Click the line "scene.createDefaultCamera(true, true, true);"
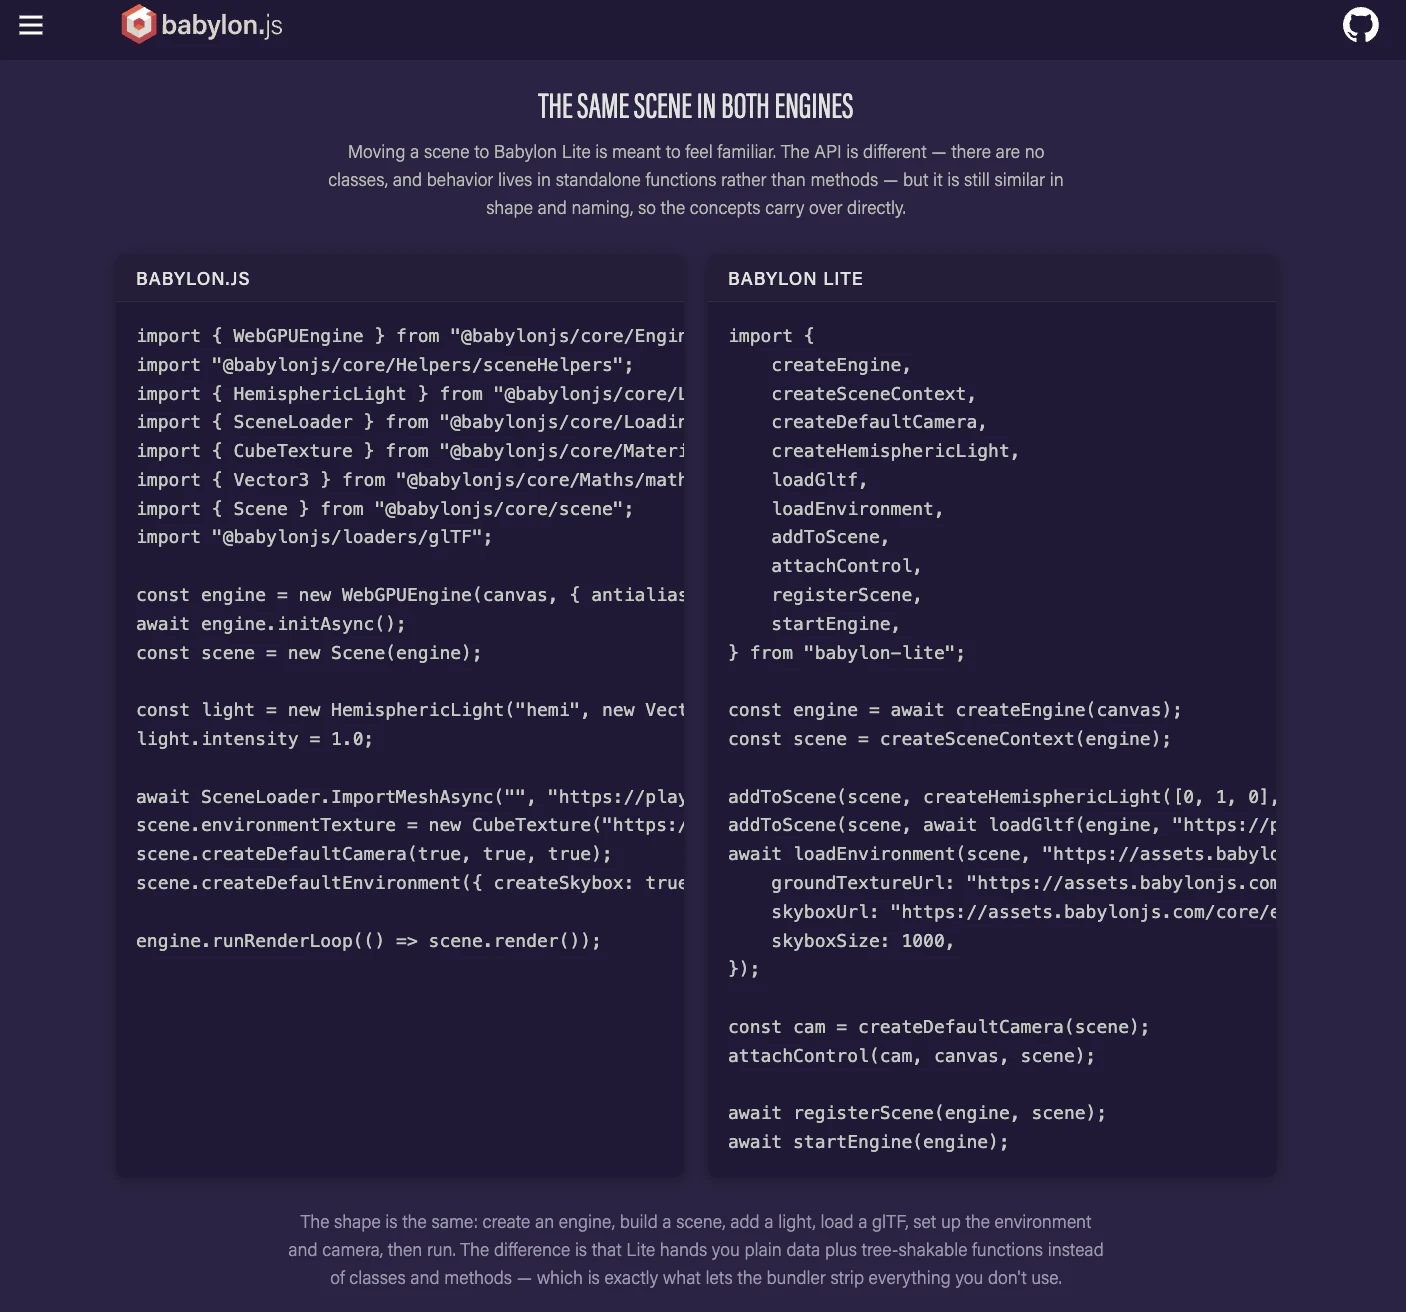This screenshot has height=1312, width=1406. click(374, 854)
